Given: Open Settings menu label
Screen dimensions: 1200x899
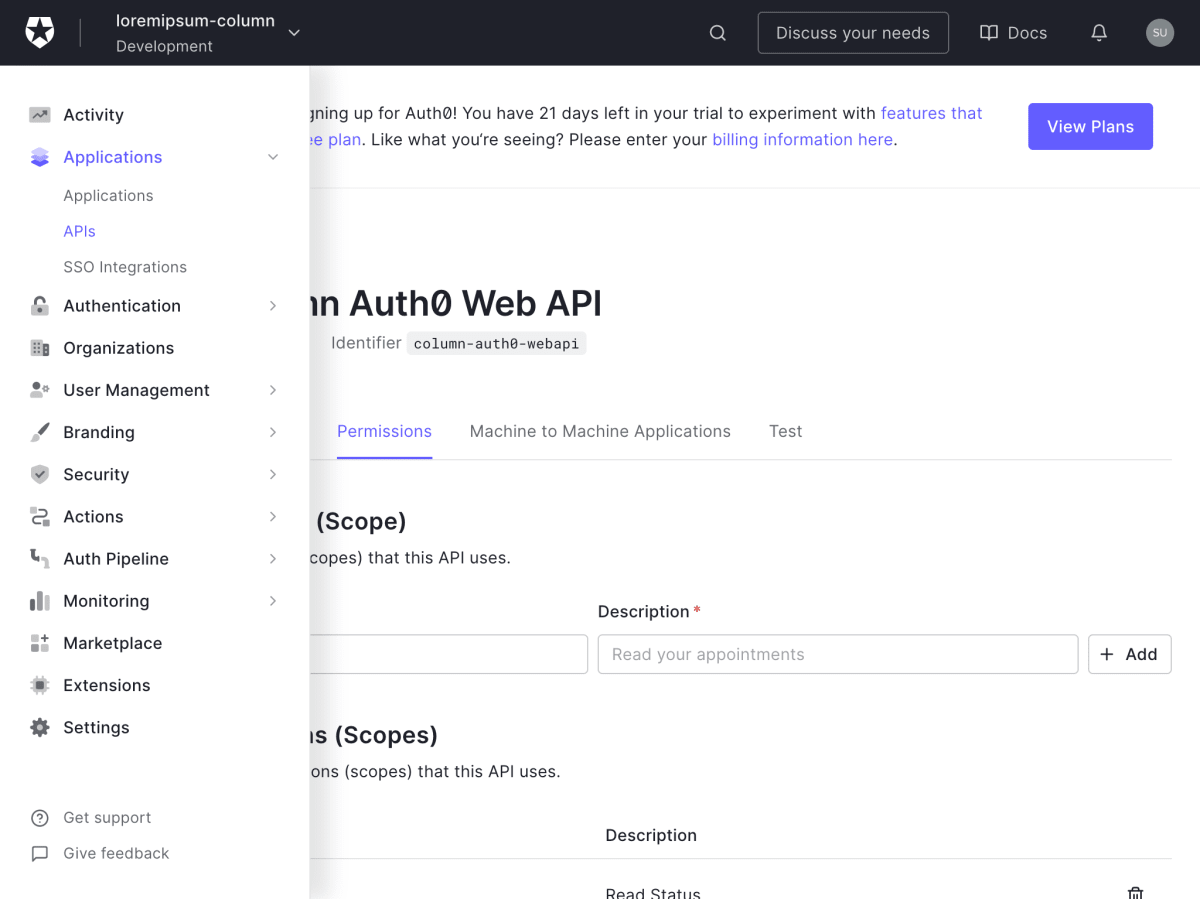Looking at the screenshot, I should (x=96, y=727).
